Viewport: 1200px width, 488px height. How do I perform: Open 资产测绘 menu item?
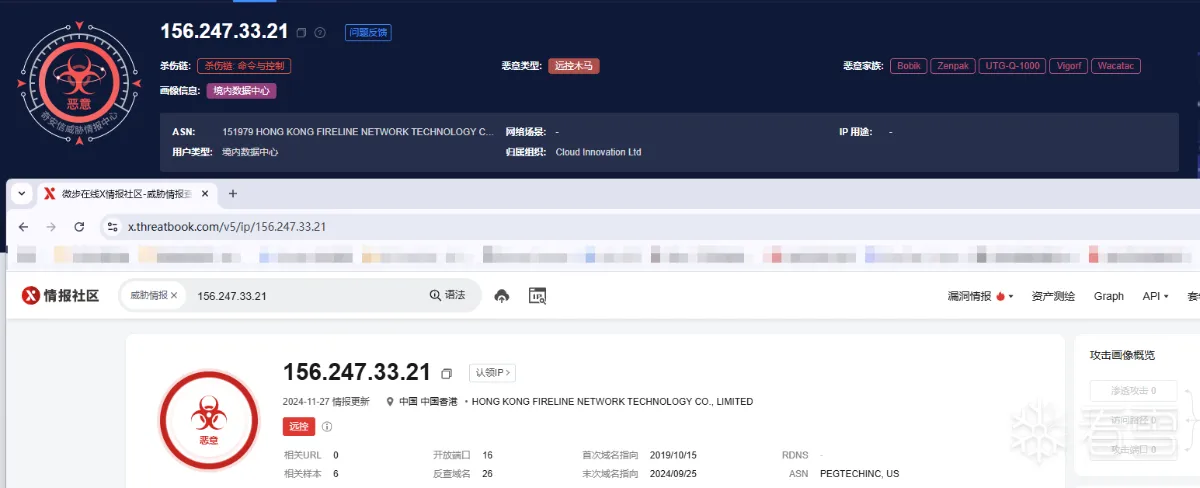click(x=1053, y=296)
